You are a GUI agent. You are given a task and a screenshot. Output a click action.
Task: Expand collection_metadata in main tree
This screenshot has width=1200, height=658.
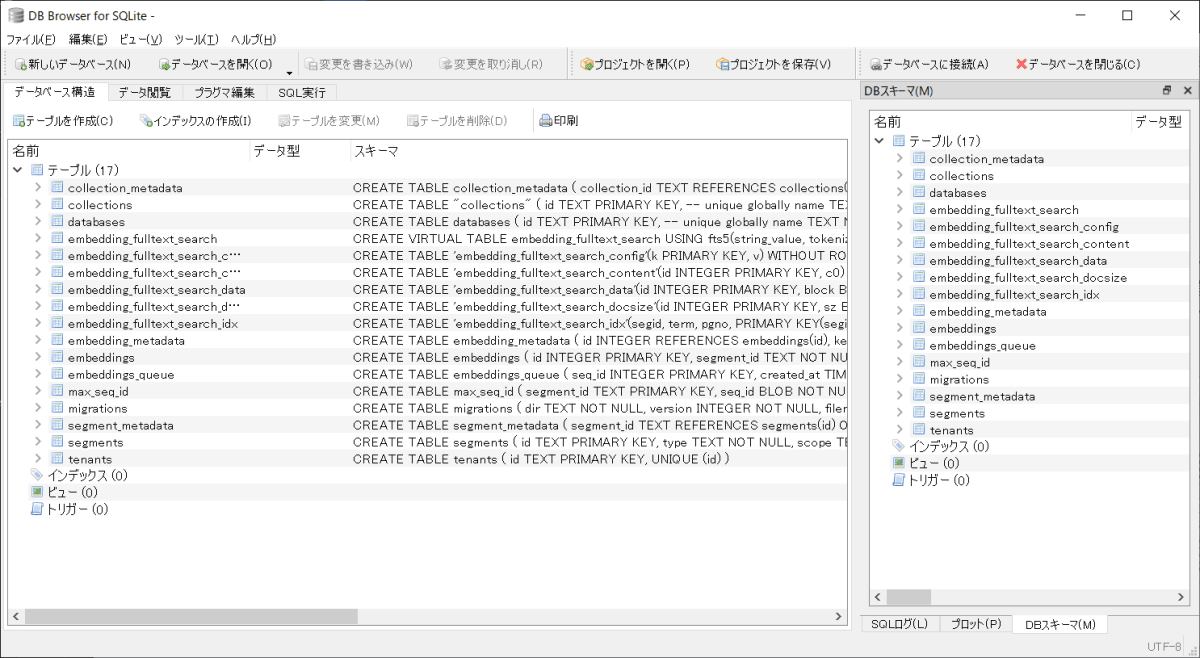click(38, 187)
